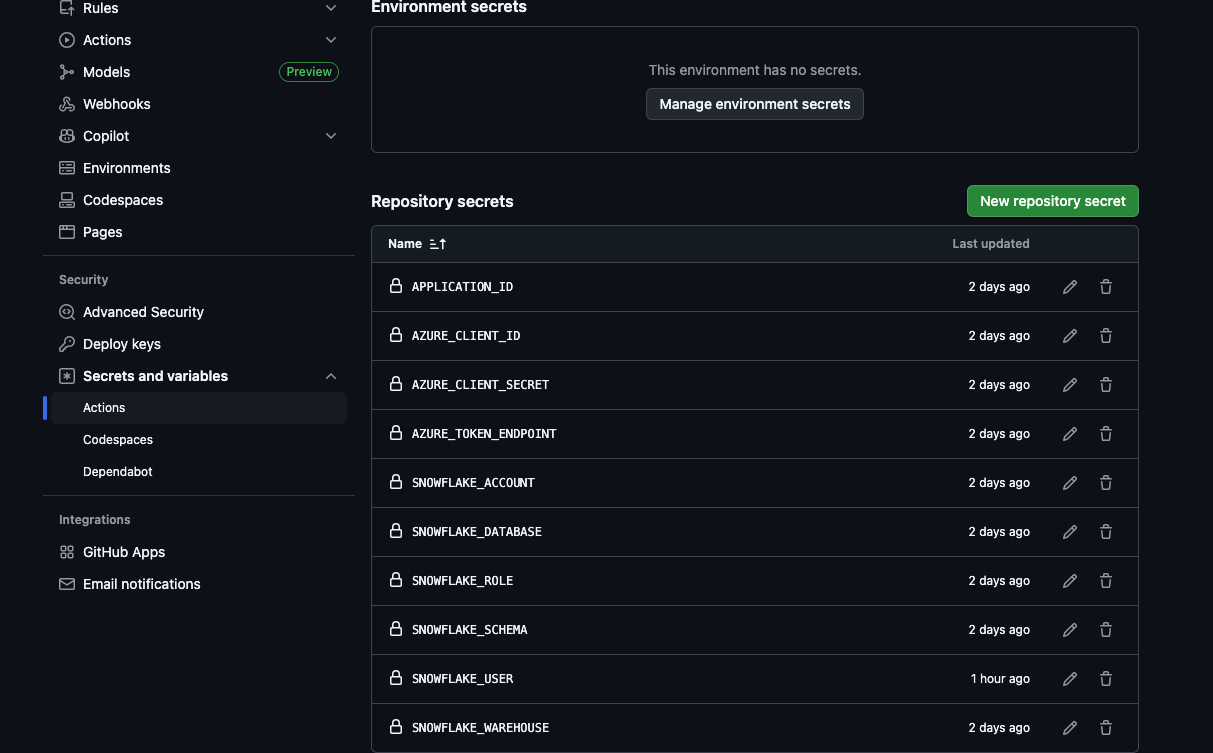The height and width of the screenshot is (753, 1213).
Task: Click Manage environment secrets
Action: pos(754,104)
